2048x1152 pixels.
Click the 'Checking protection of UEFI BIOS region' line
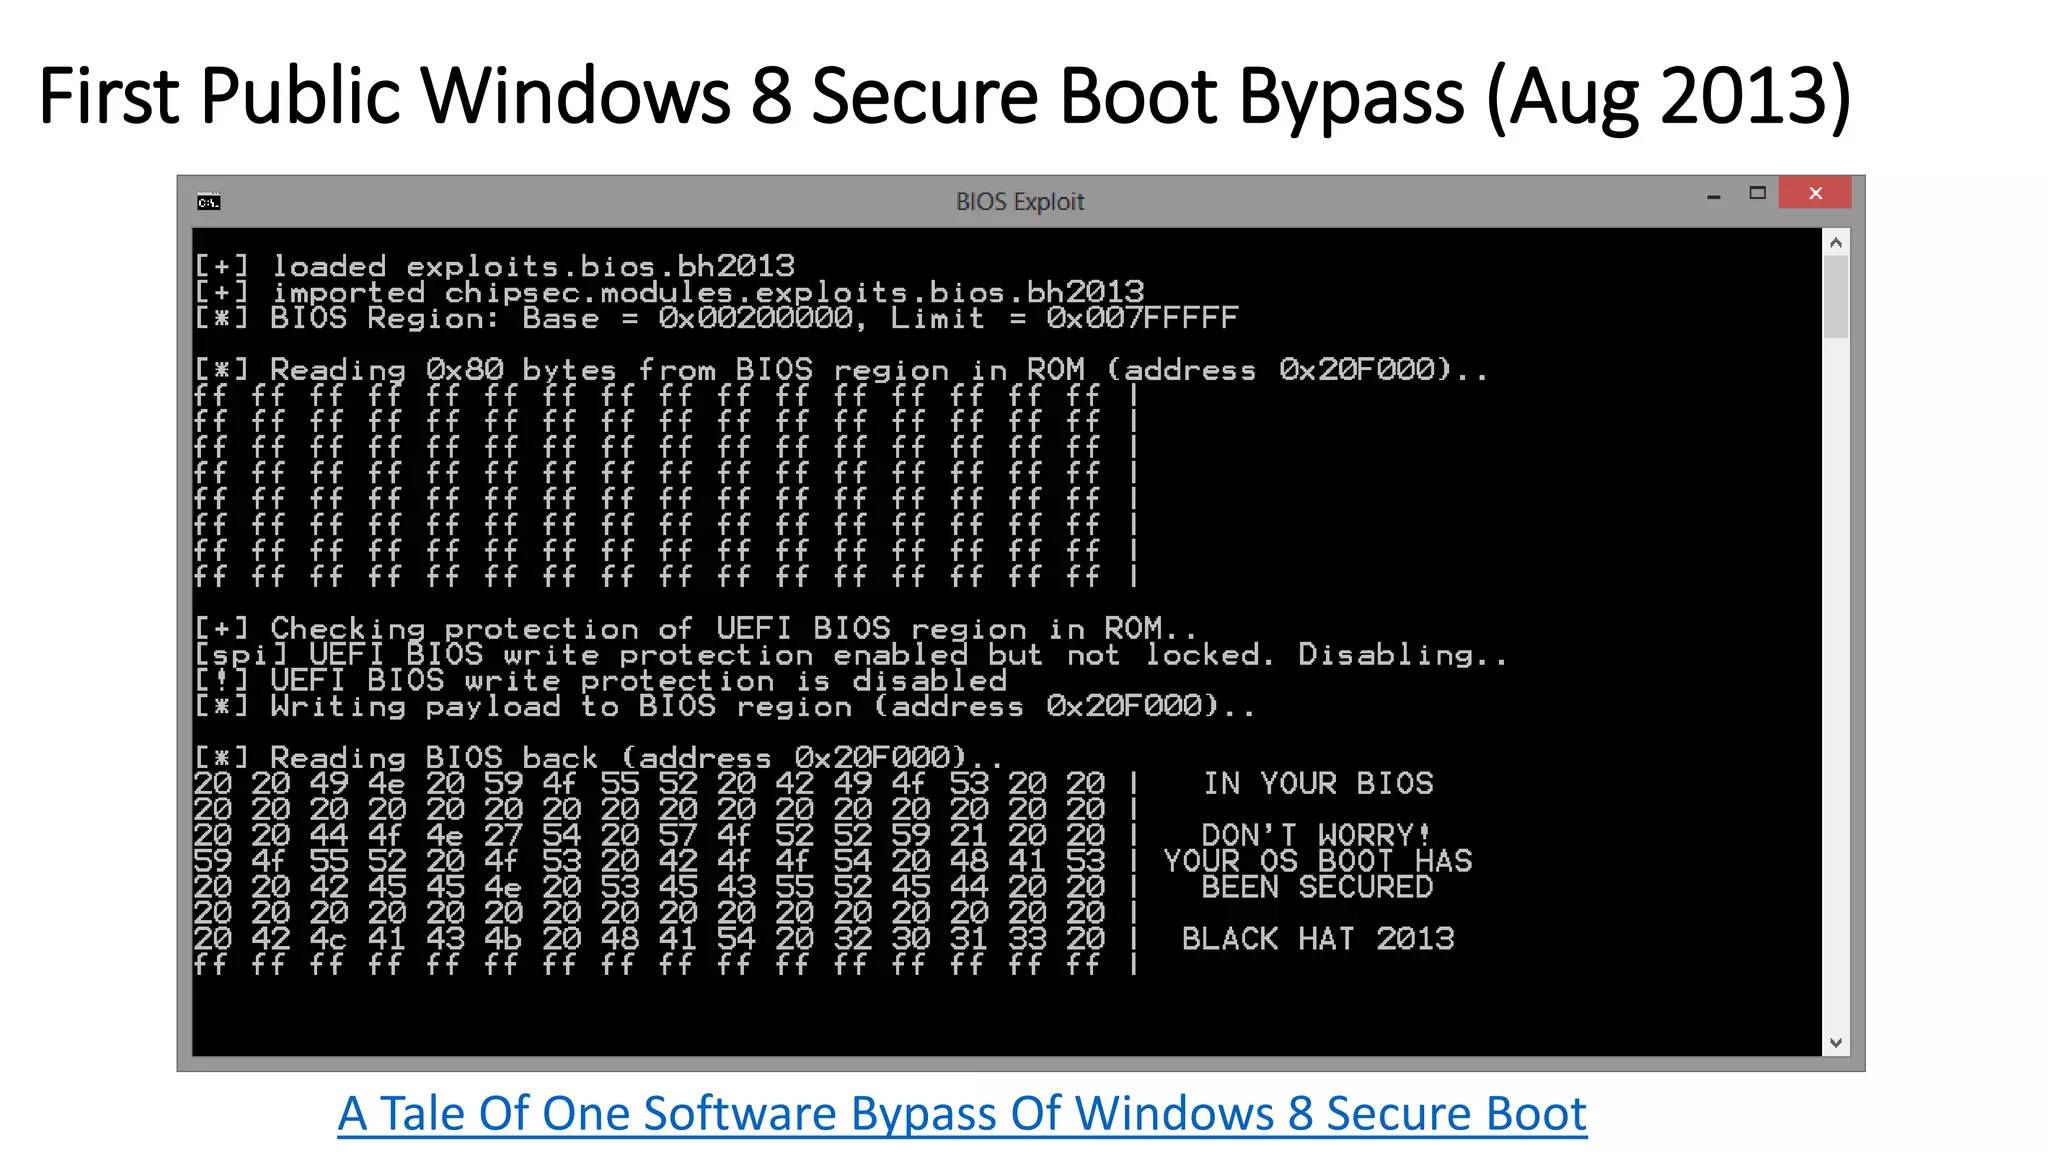coord(696,629)
